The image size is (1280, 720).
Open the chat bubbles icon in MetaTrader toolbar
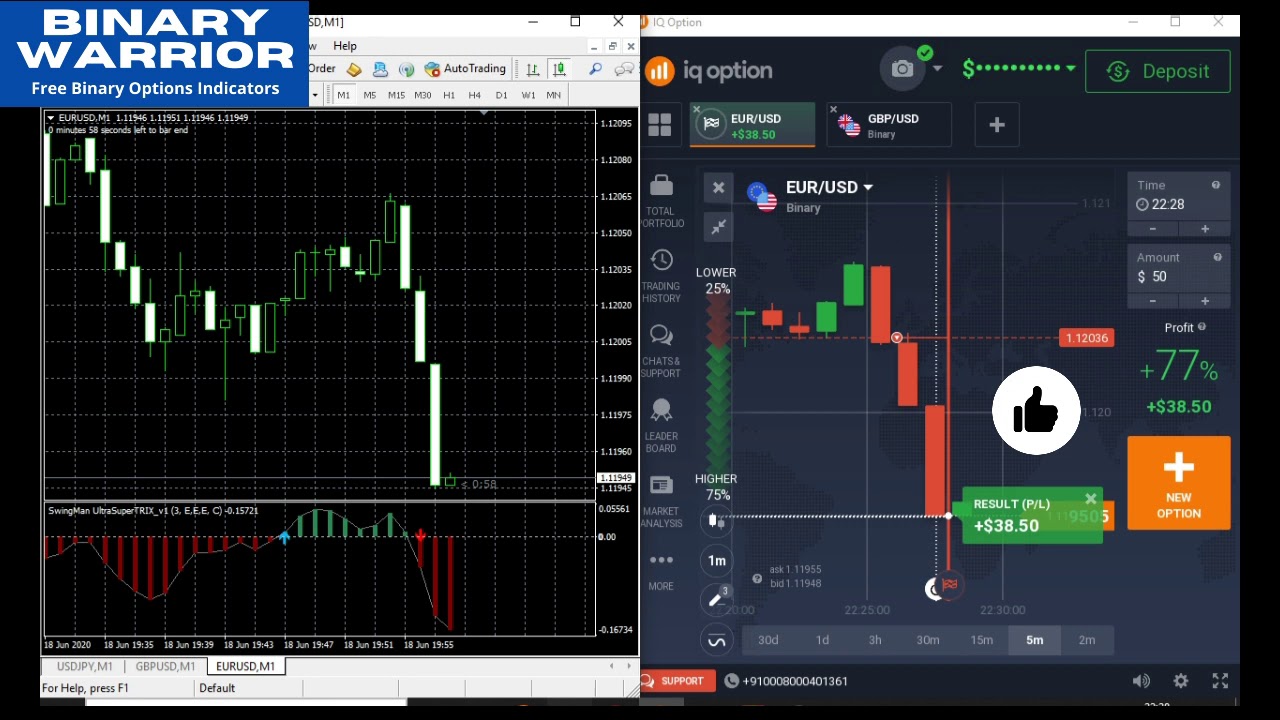pos(623,69)
